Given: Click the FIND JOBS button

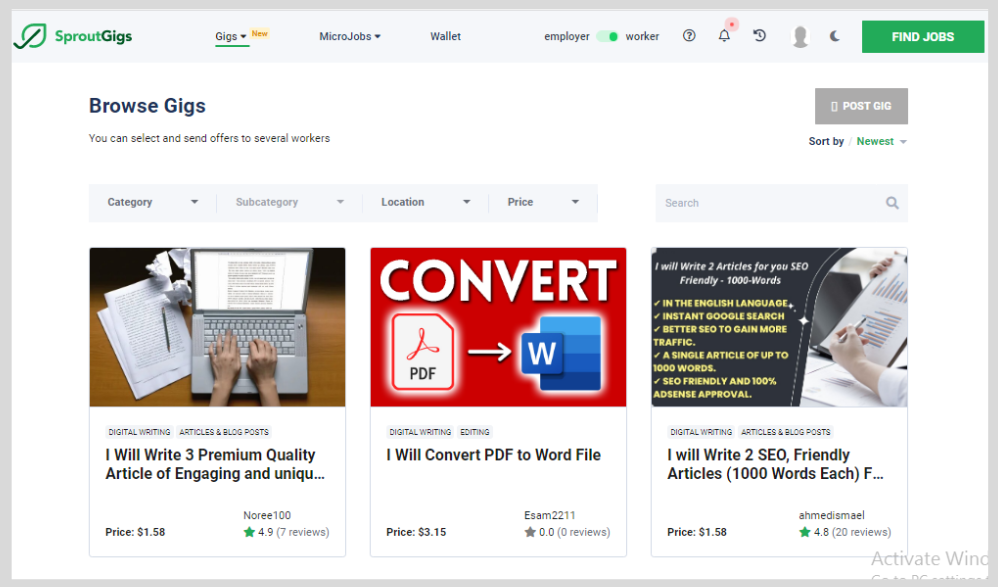Looking at the screenshot, I should pos(923,36).
